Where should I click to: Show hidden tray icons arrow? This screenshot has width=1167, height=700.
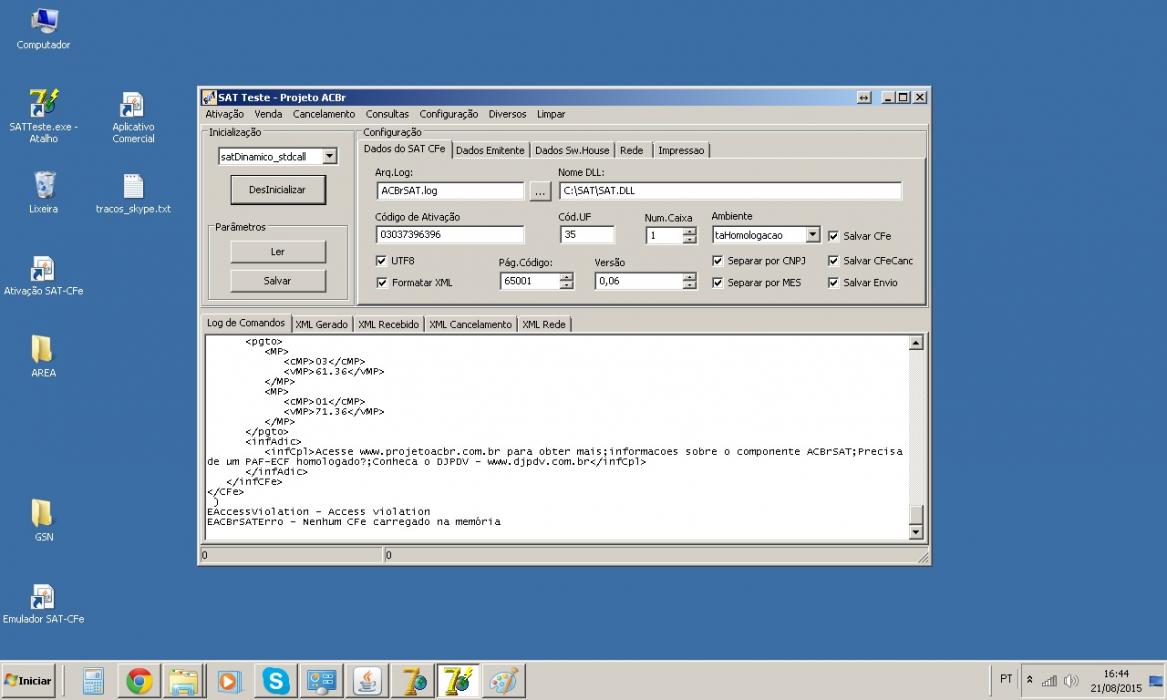coord(1029,680)
